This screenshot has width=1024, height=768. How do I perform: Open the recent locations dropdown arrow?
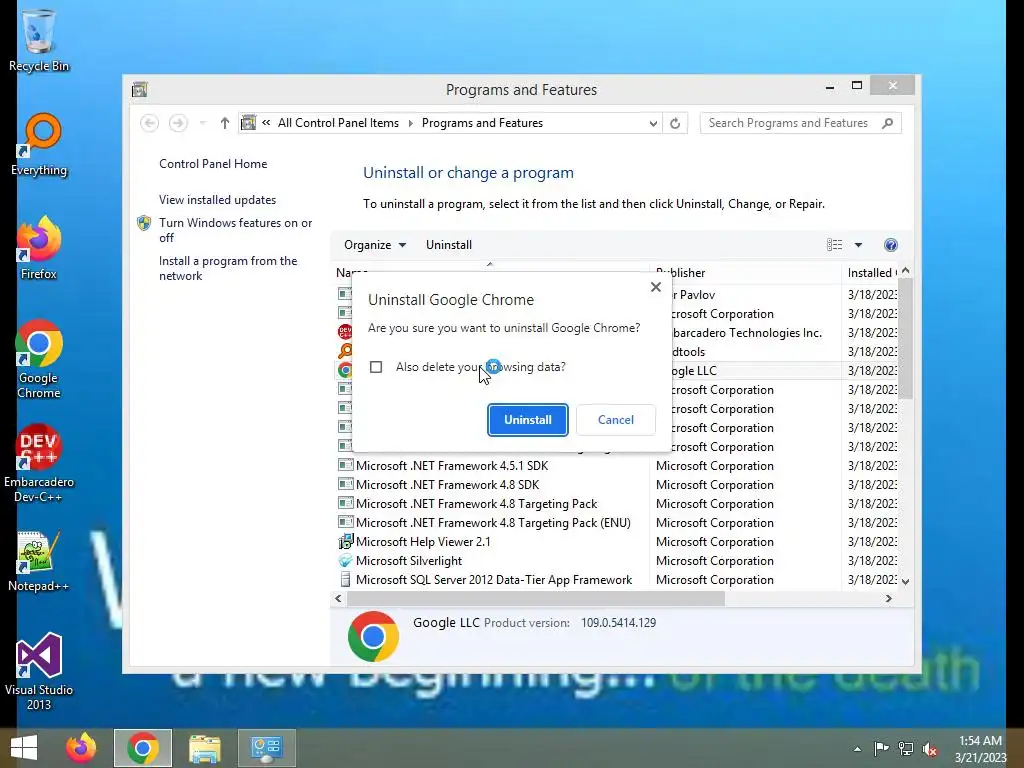coord(202,123)
